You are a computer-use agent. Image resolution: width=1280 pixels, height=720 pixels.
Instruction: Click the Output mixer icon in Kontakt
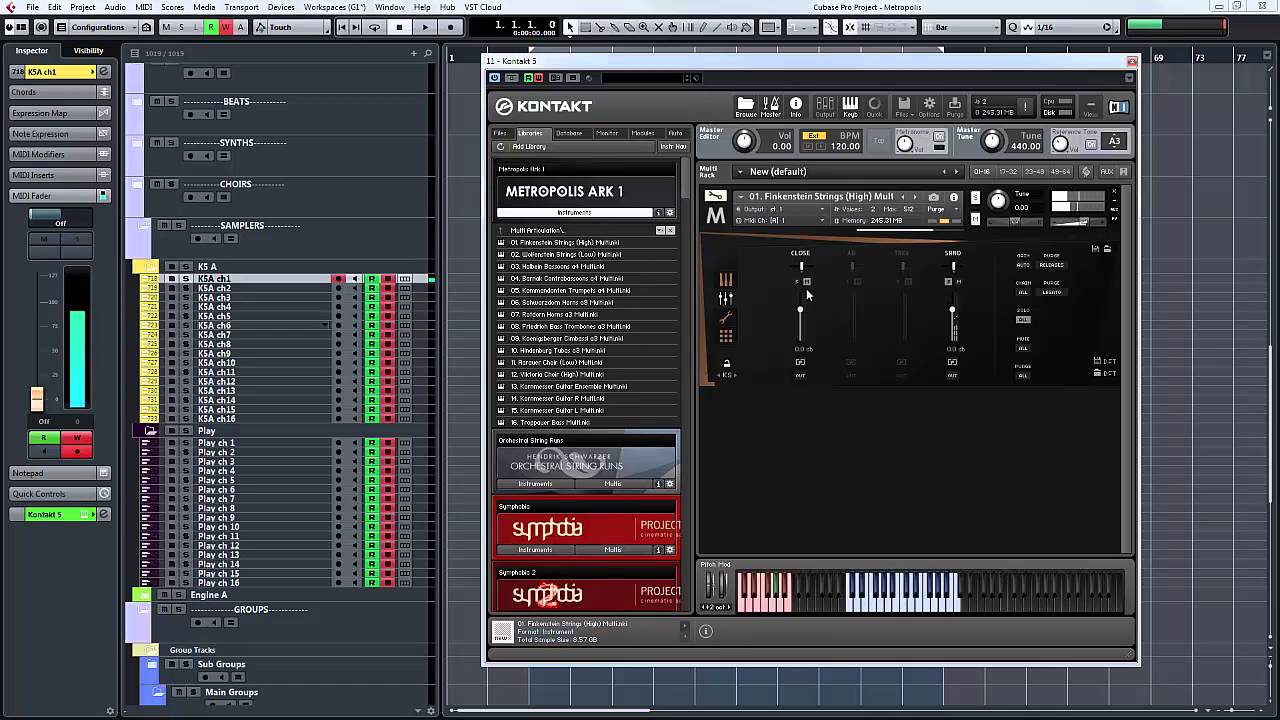825,106
